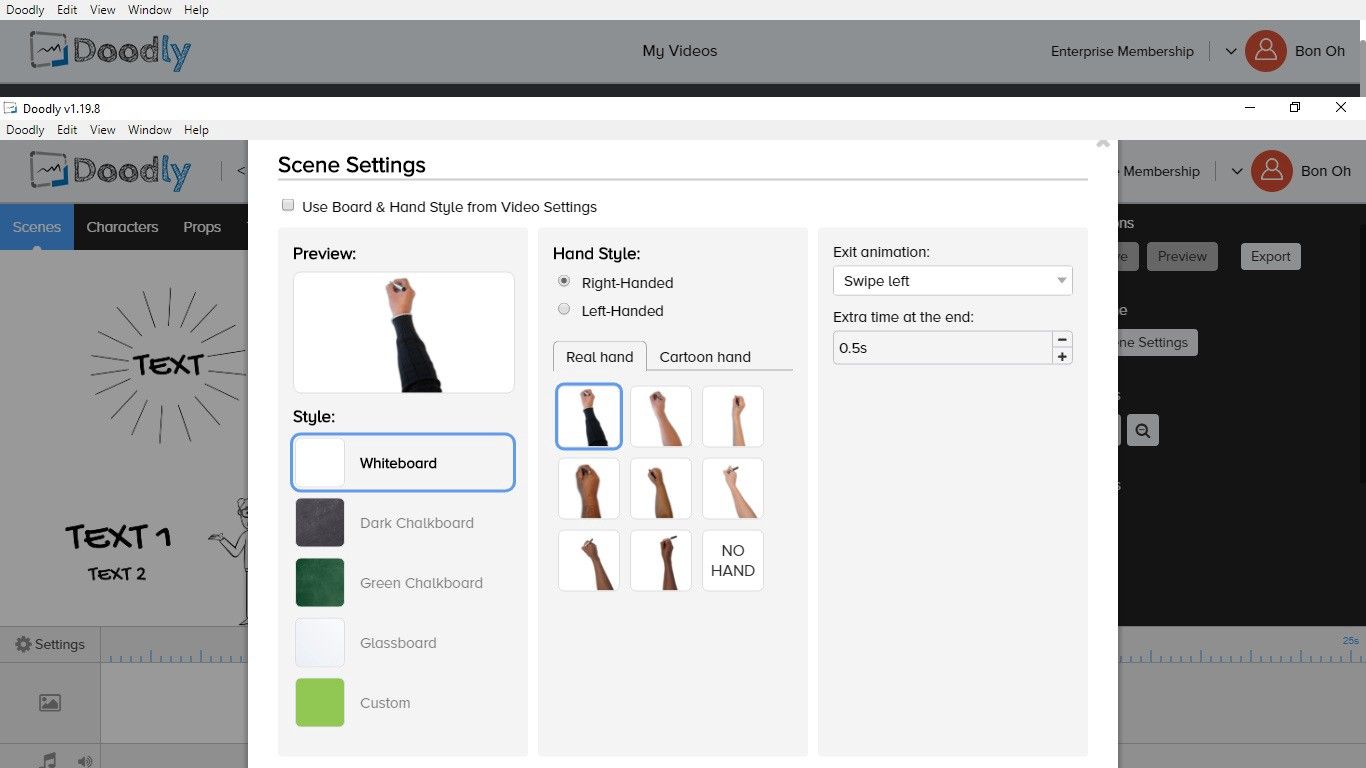
Task: Increase extra time with plus stepper
Action: [1062, 357]
